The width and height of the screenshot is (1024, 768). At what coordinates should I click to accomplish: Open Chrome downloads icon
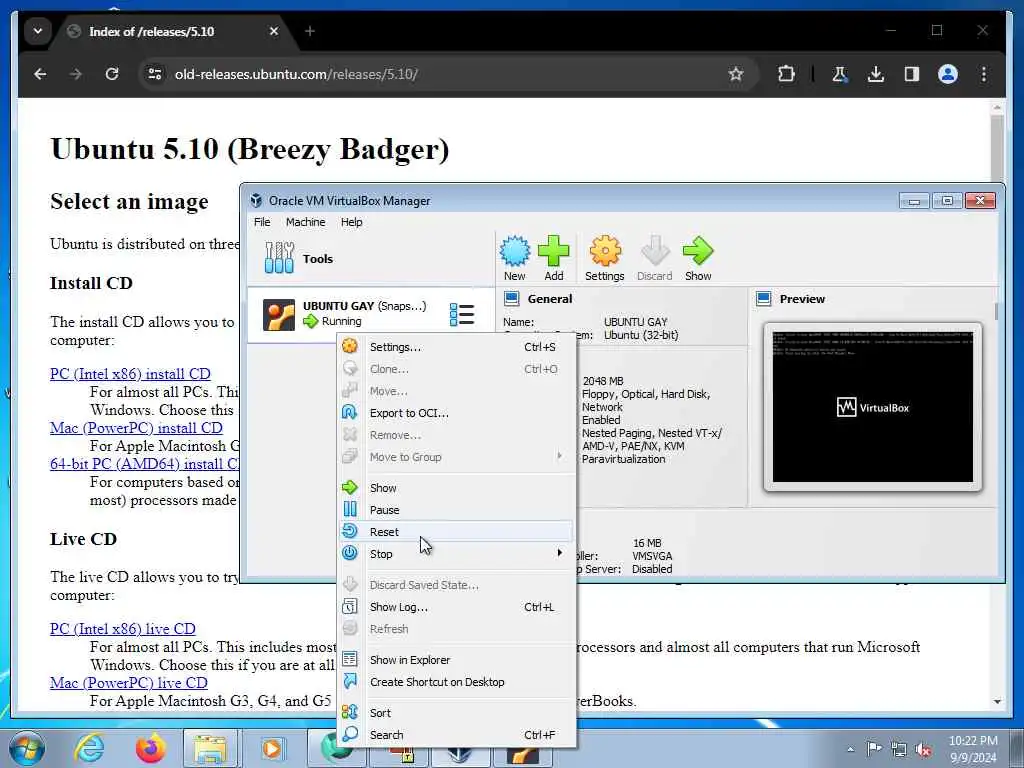coord(876,74)
